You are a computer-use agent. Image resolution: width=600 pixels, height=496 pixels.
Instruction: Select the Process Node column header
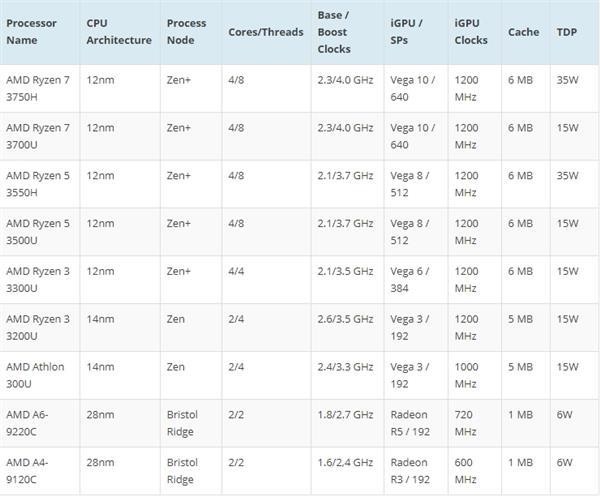pyautogui.click(x=186, y=32)
